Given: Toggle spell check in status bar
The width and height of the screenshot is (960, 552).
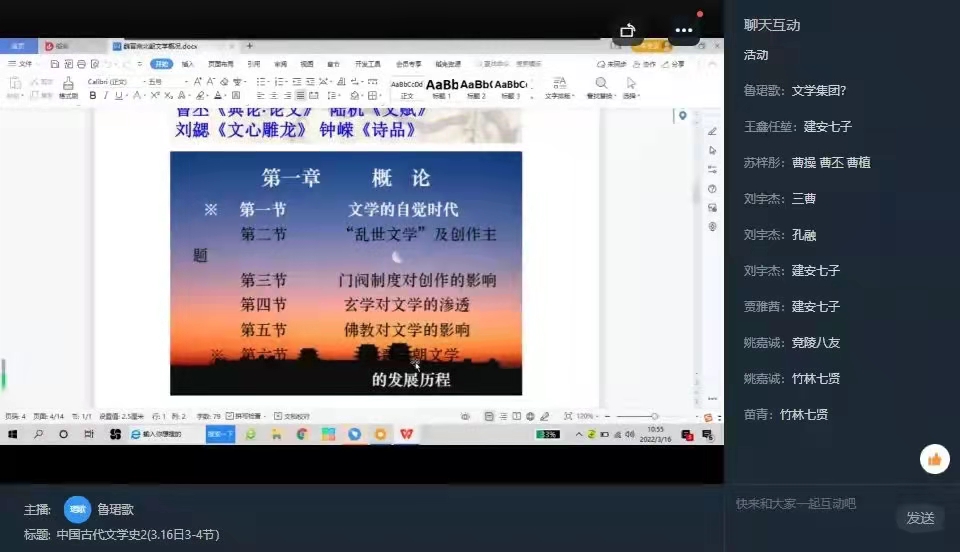Looking at the screenshot, I should coord(242,416).
